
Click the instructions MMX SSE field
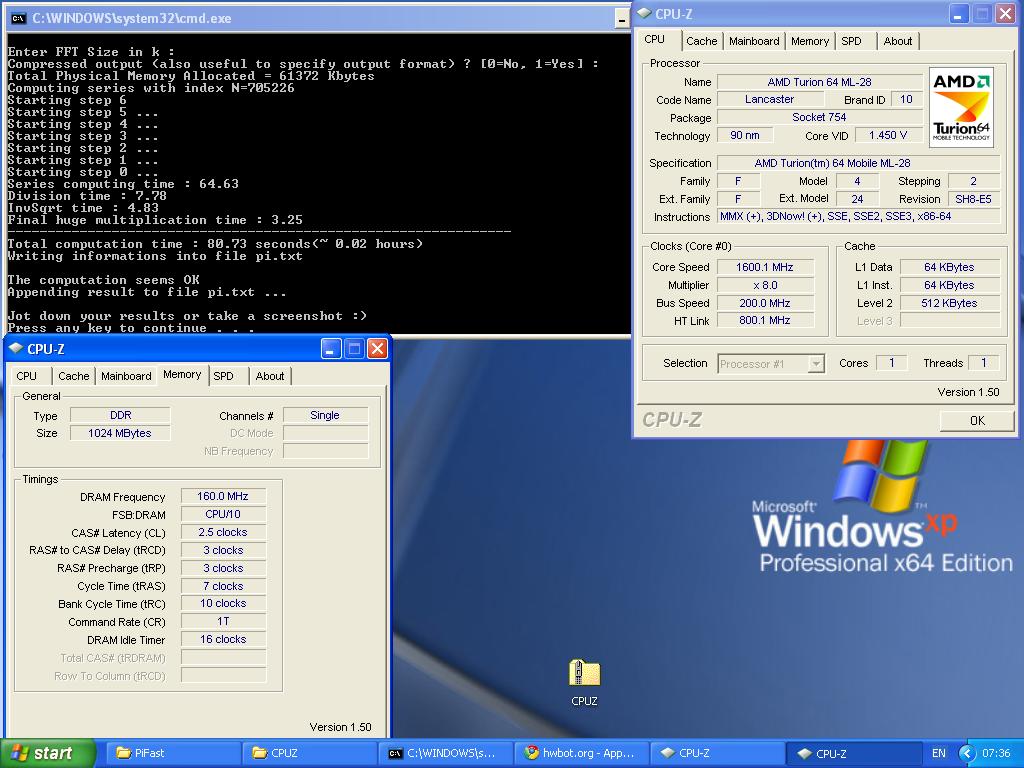pos(858,216)
